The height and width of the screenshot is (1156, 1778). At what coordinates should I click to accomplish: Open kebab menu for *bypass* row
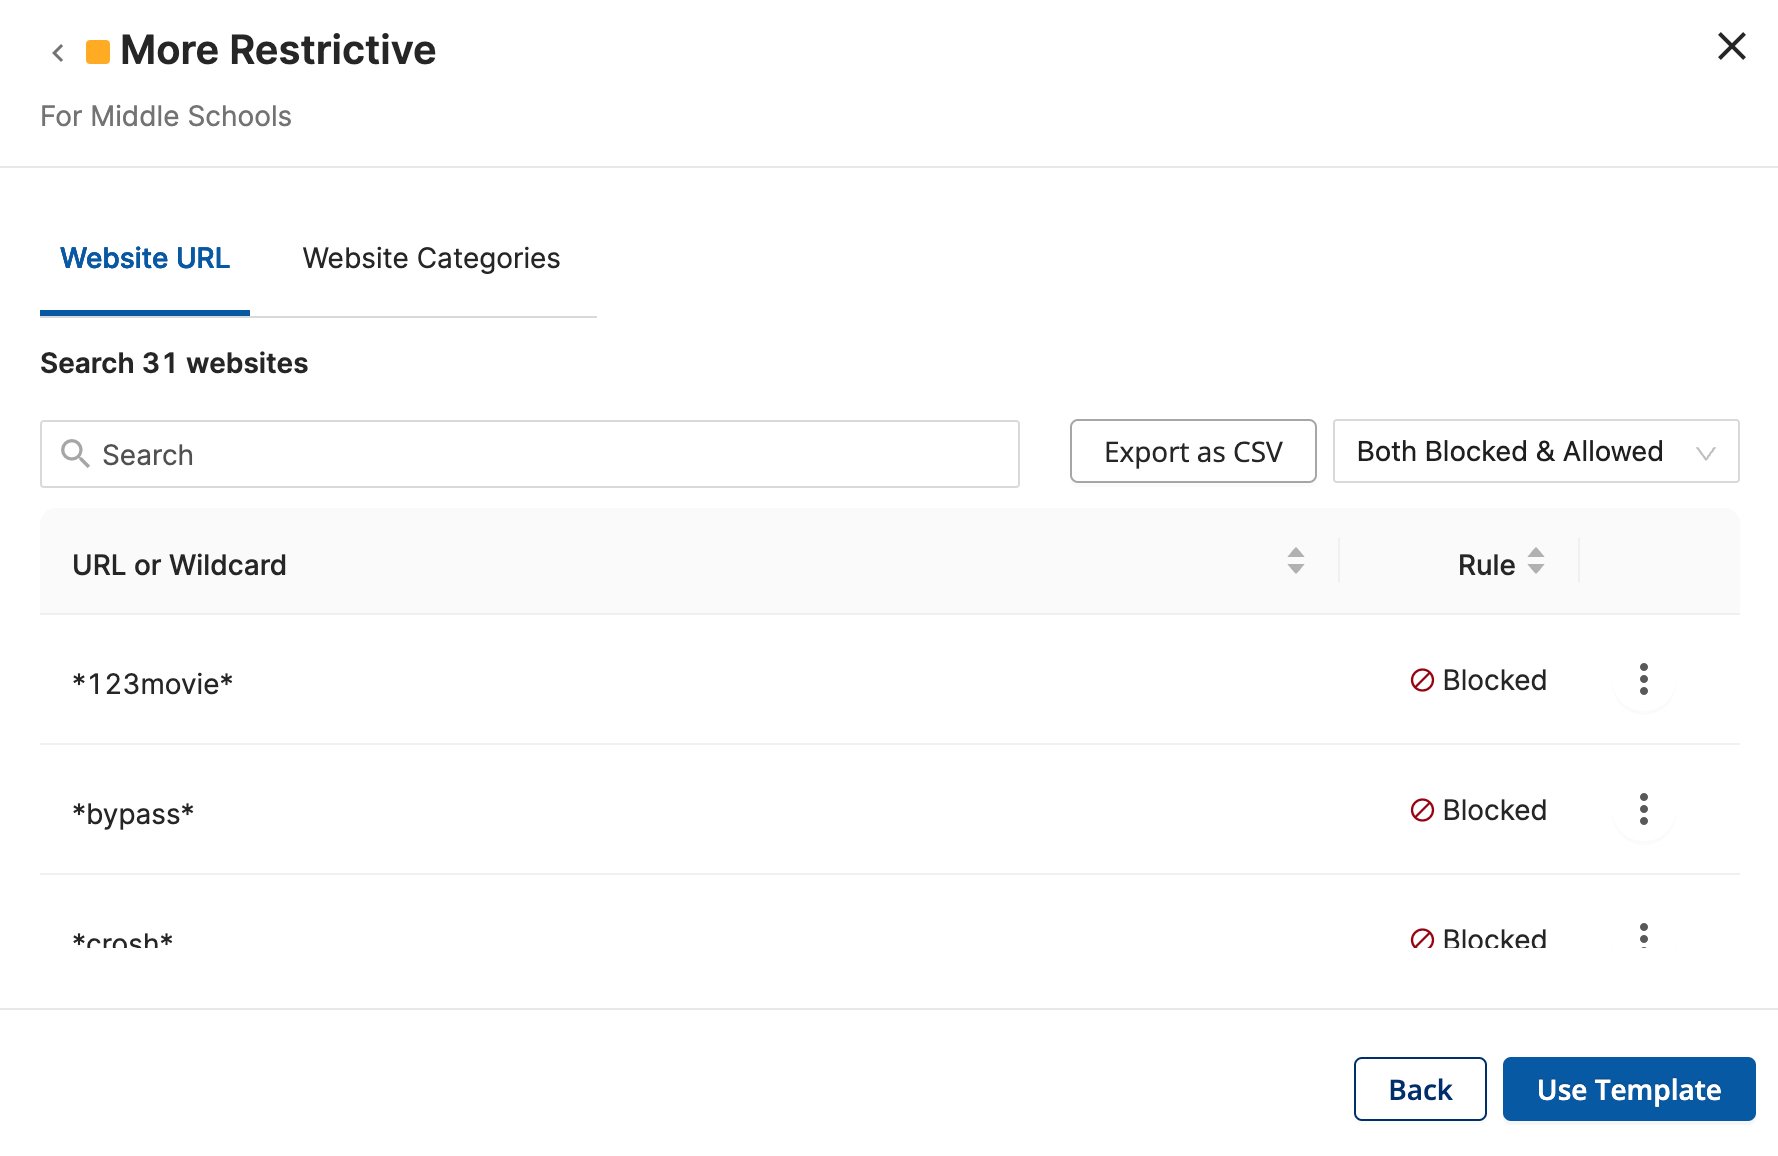[x=1643, y=809]
